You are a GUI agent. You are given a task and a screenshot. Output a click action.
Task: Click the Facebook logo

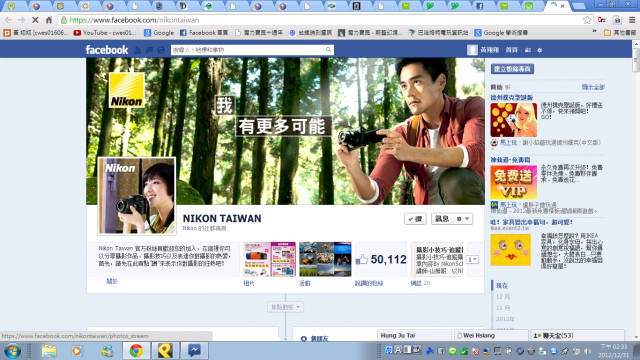pos(107,50)
